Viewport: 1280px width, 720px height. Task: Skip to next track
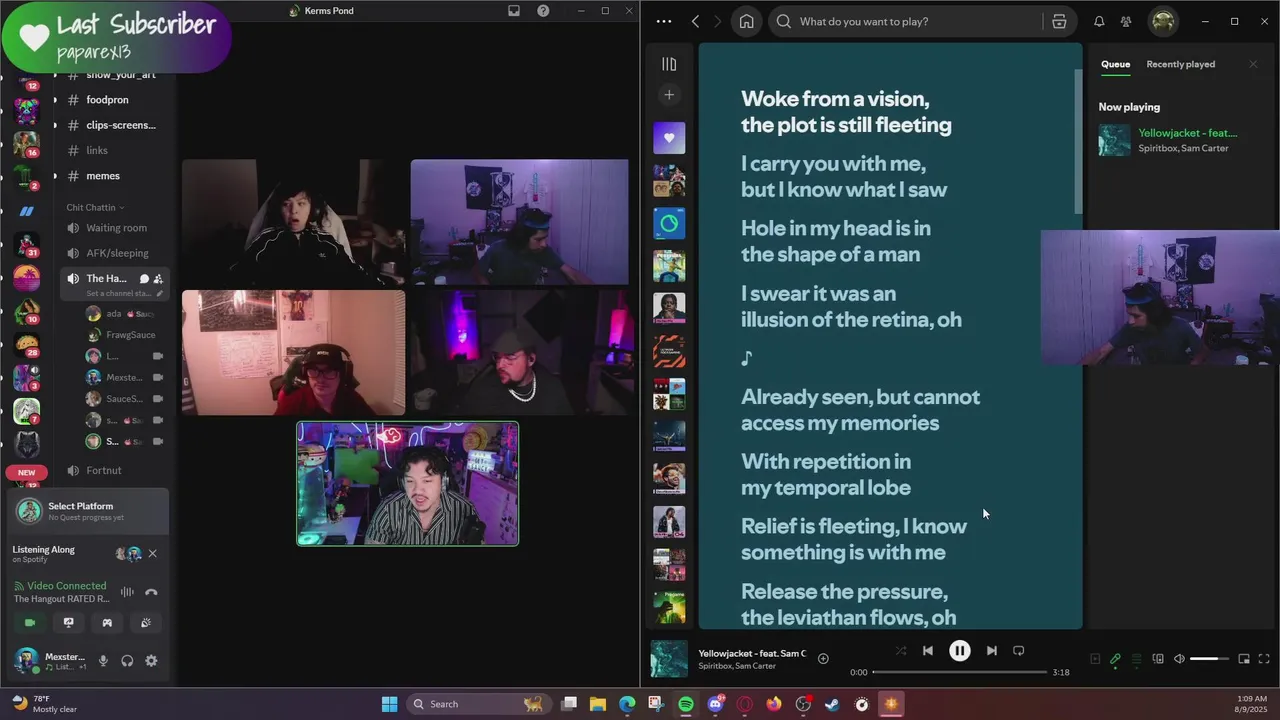(x=991, y=651)
